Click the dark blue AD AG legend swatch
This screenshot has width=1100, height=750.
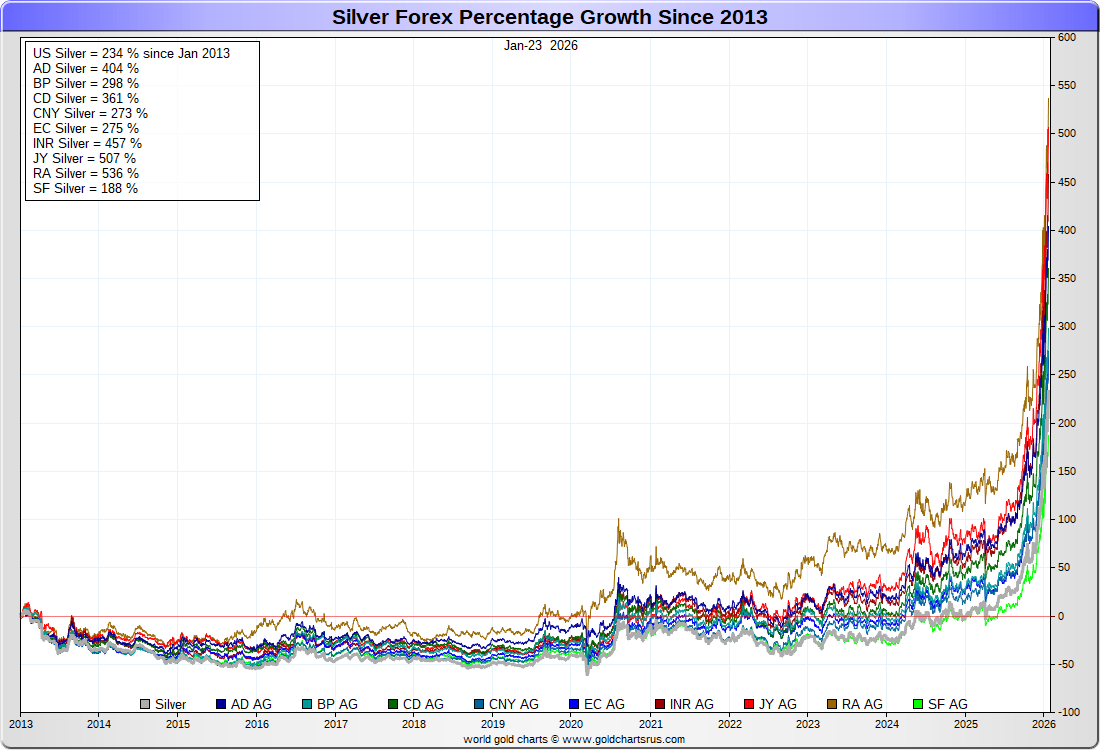click(221, 705)
